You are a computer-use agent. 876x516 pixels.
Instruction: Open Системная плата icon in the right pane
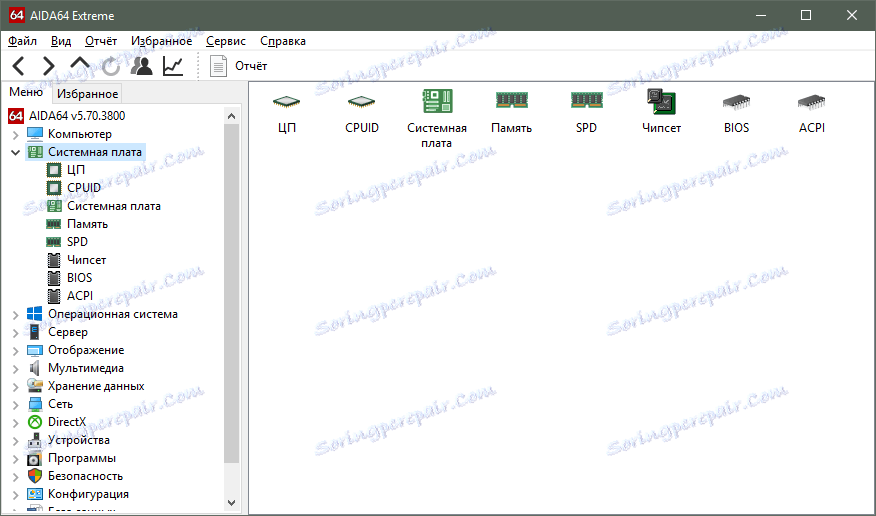coord(437,119)
